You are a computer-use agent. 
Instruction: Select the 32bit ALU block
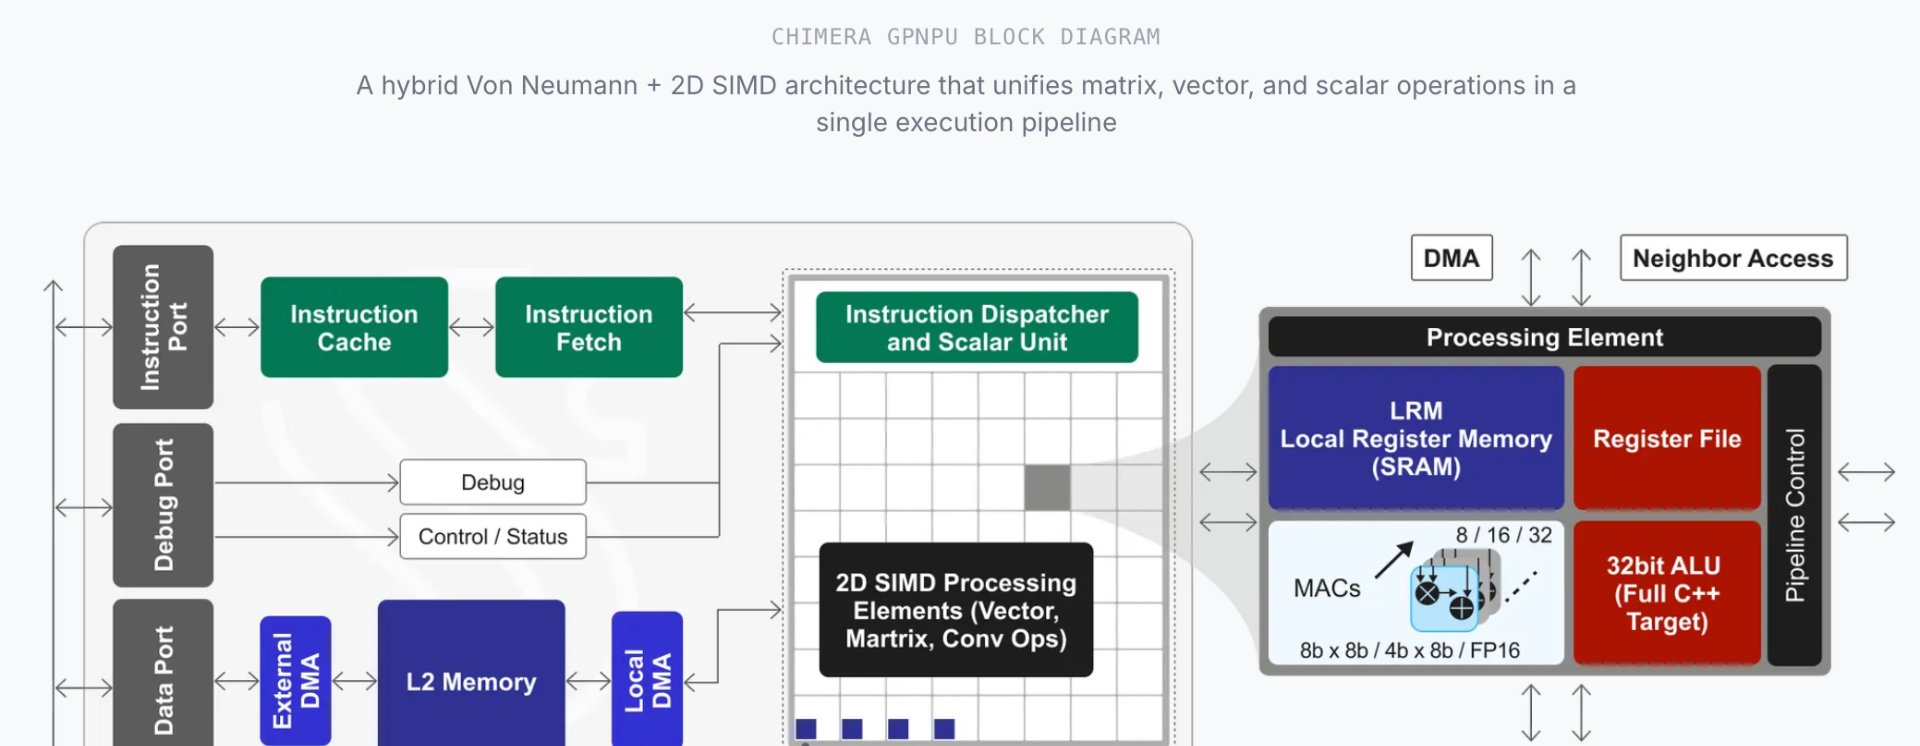1666,593
